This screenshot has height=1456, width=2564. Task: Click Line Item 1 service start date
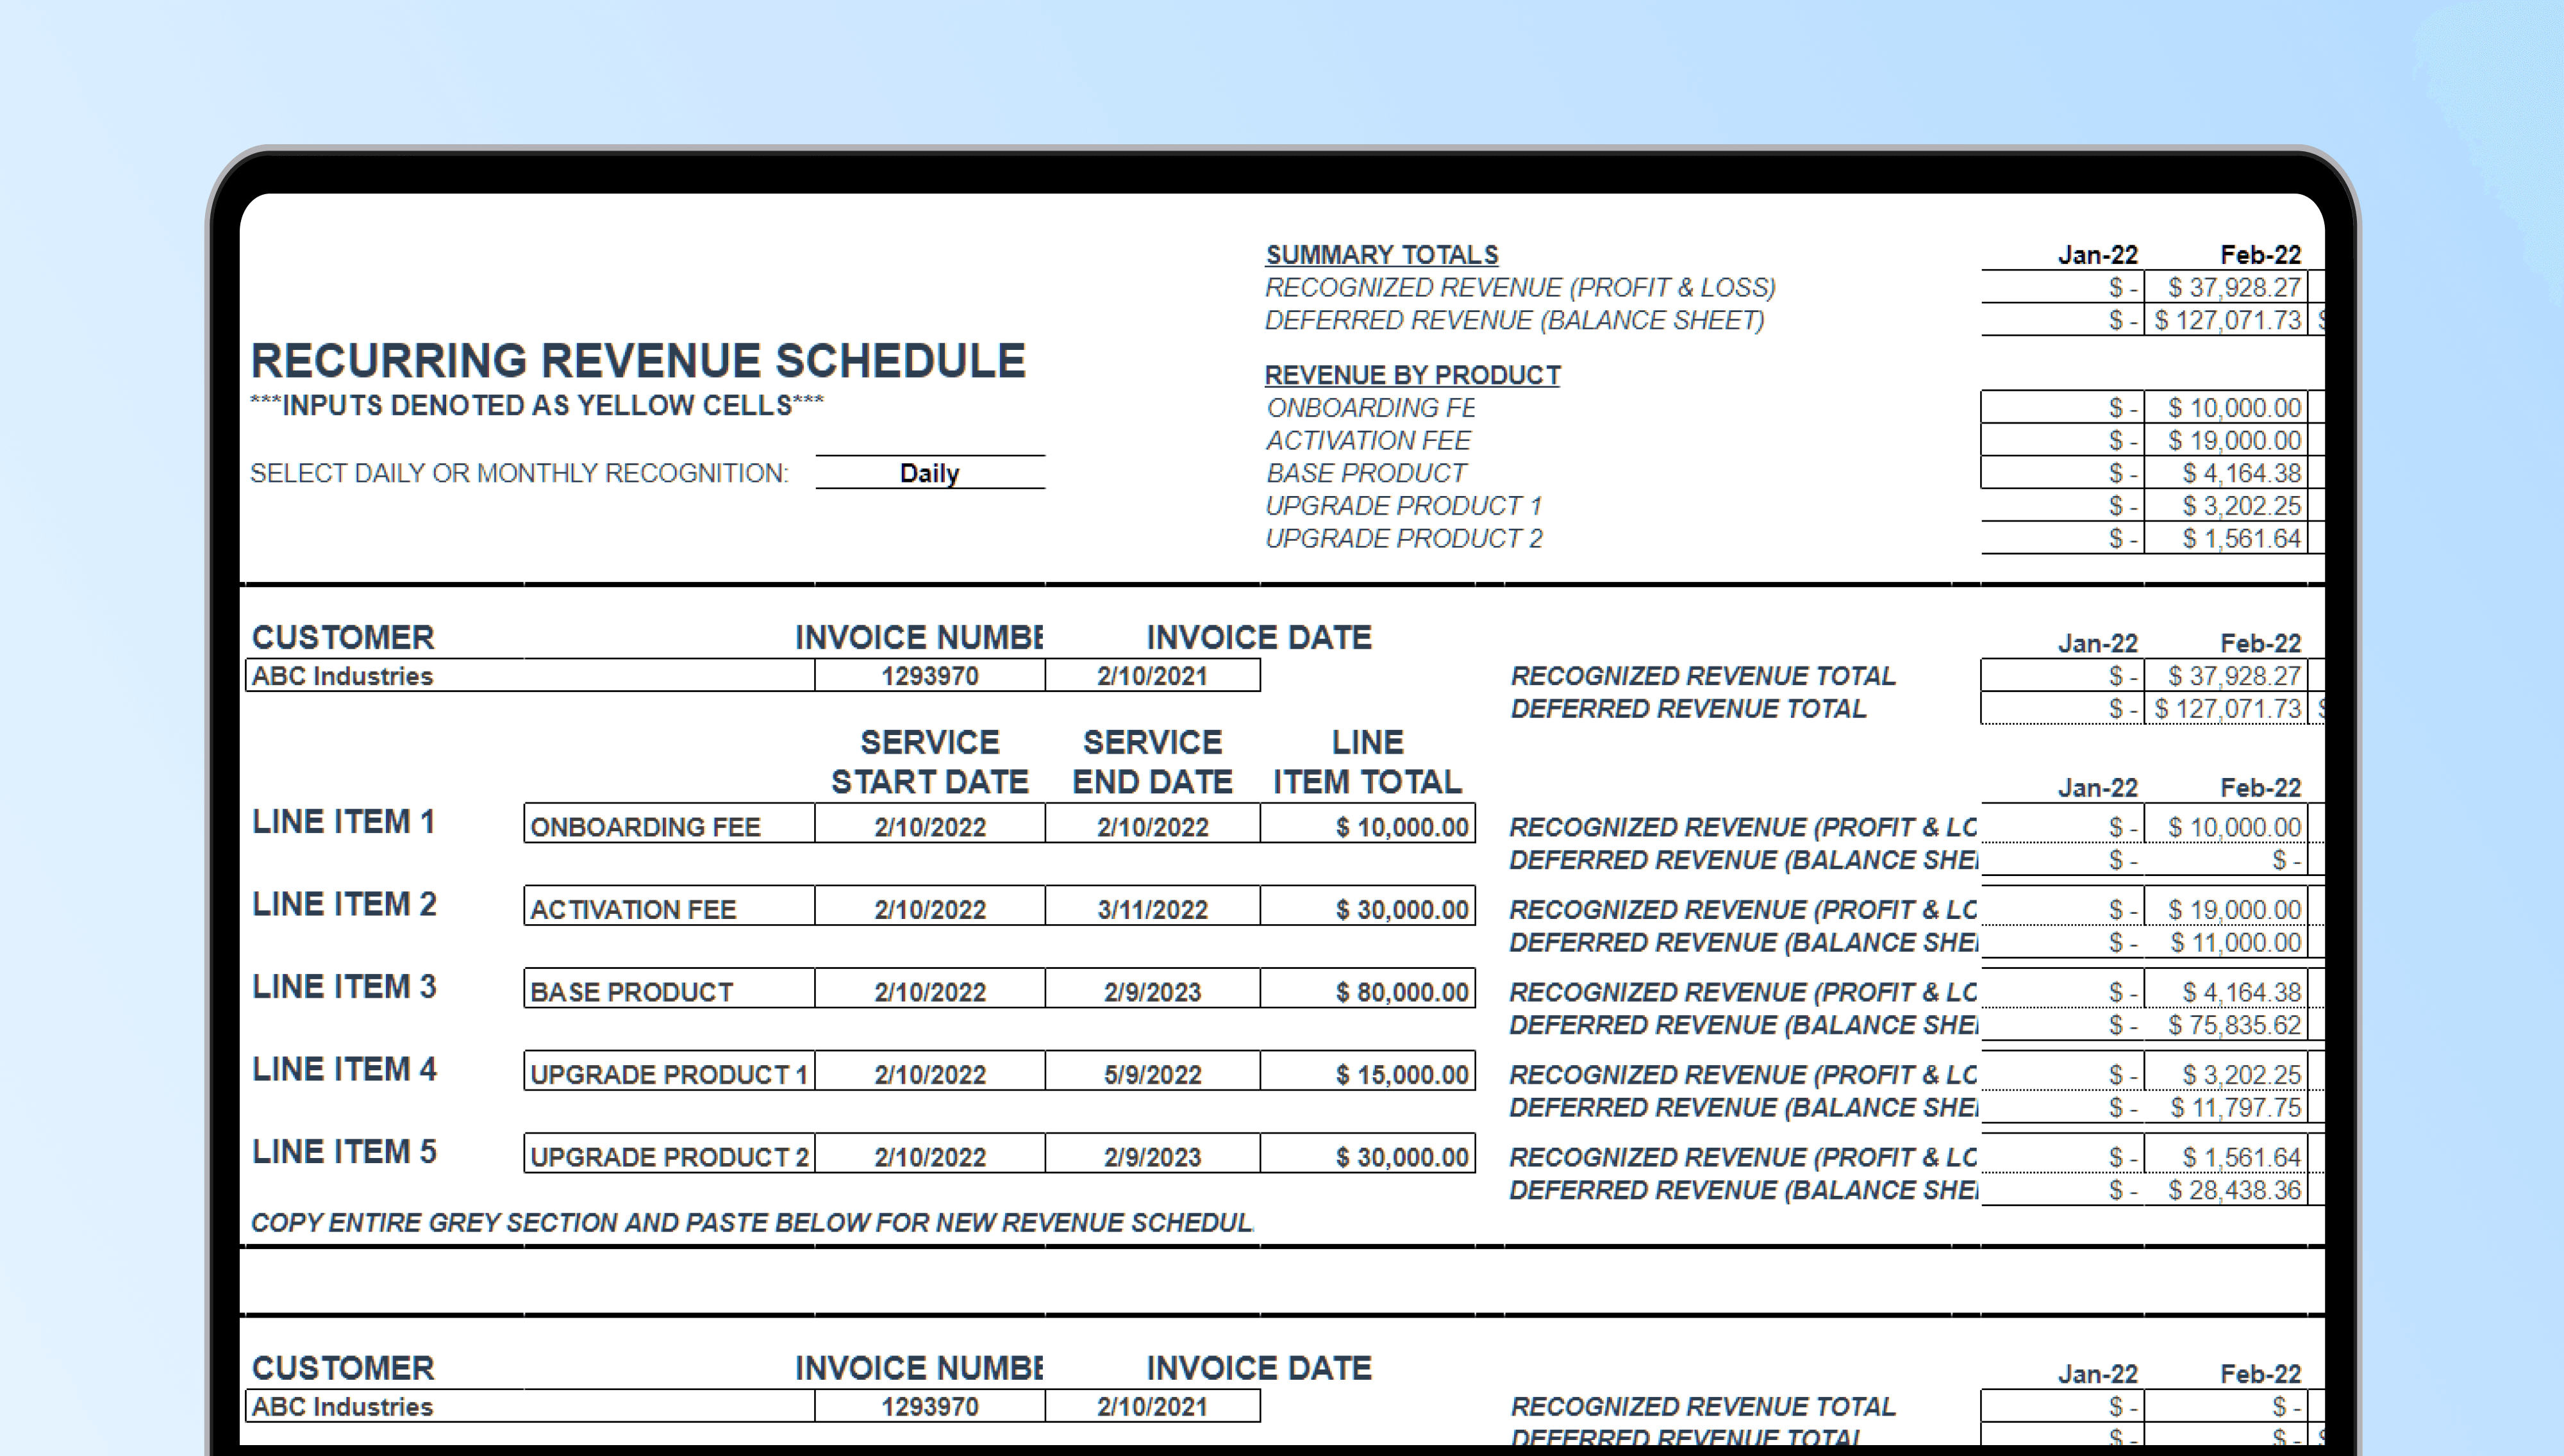click(930, 824)
